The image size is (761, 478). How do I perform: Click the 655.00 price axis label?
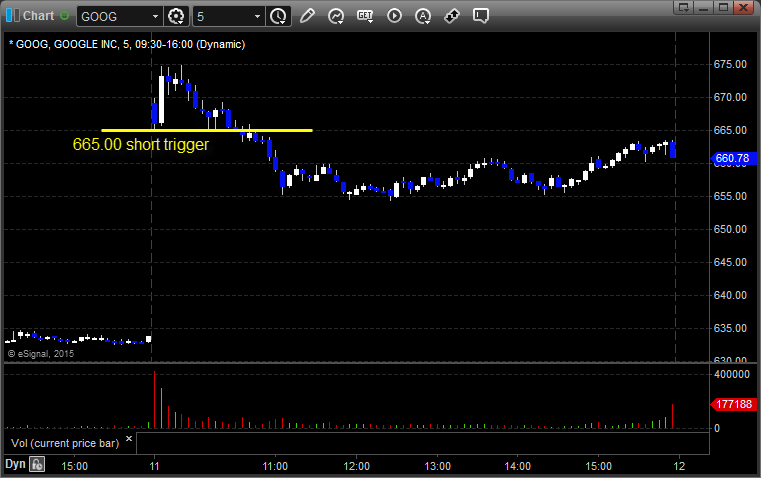pos(730,197)
